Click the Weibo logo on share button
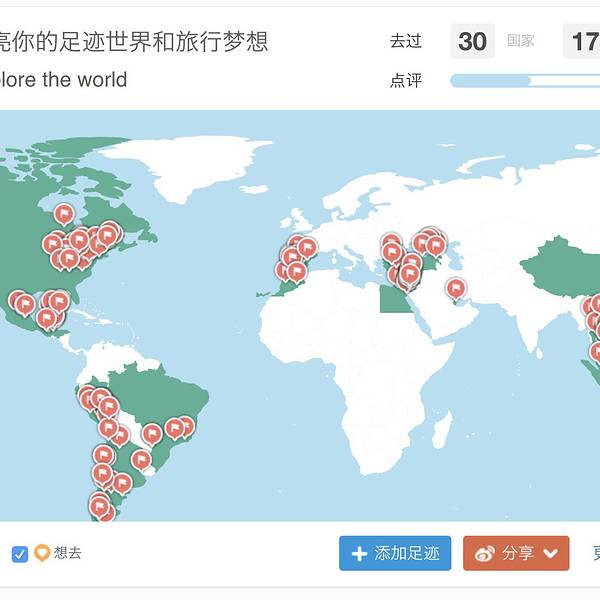The height and width of the screenshot is (600, 600). [485, 554]
